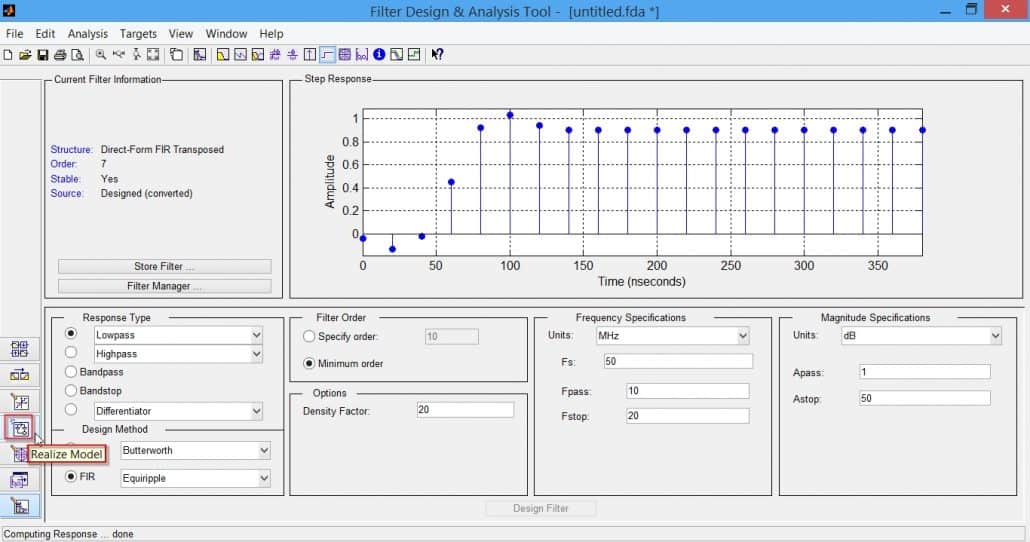Click the Fstop input field
The height and width of the screenshot is (542, 1030).
click(688, 416)
